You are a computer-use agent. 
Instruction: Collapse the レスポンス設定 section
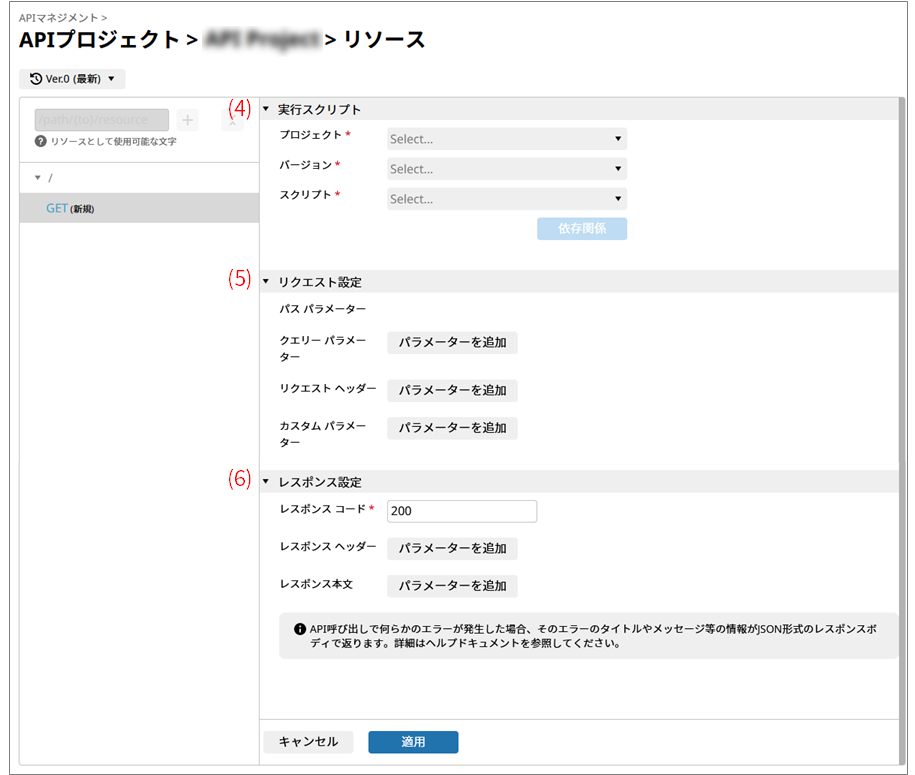pos(266,482)
